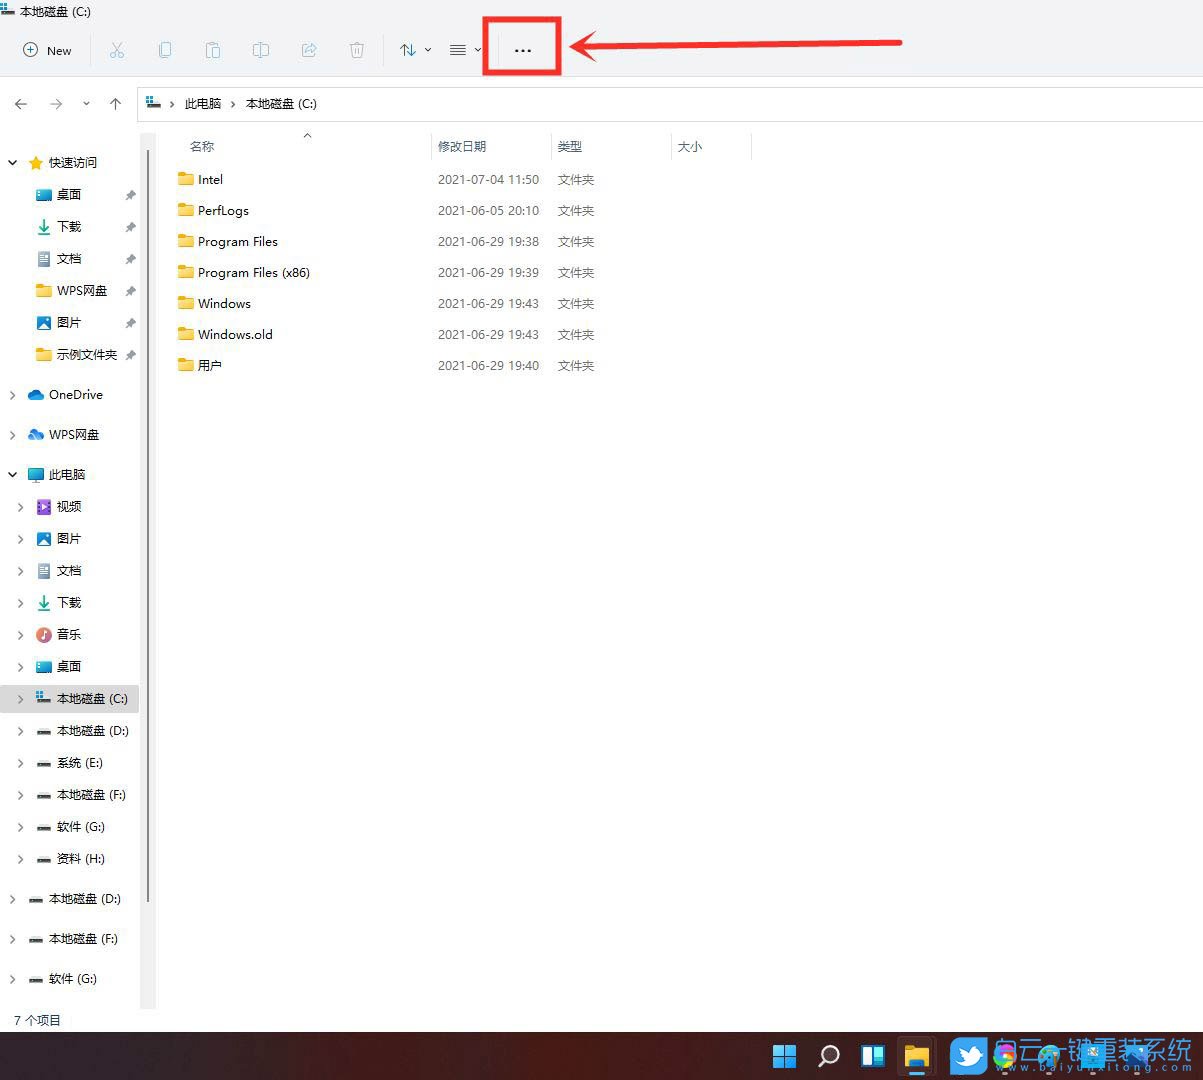The height and width of the screenshot is (1080, 1203).
Task: Go back using the back arrow
Action: (20, 103)
